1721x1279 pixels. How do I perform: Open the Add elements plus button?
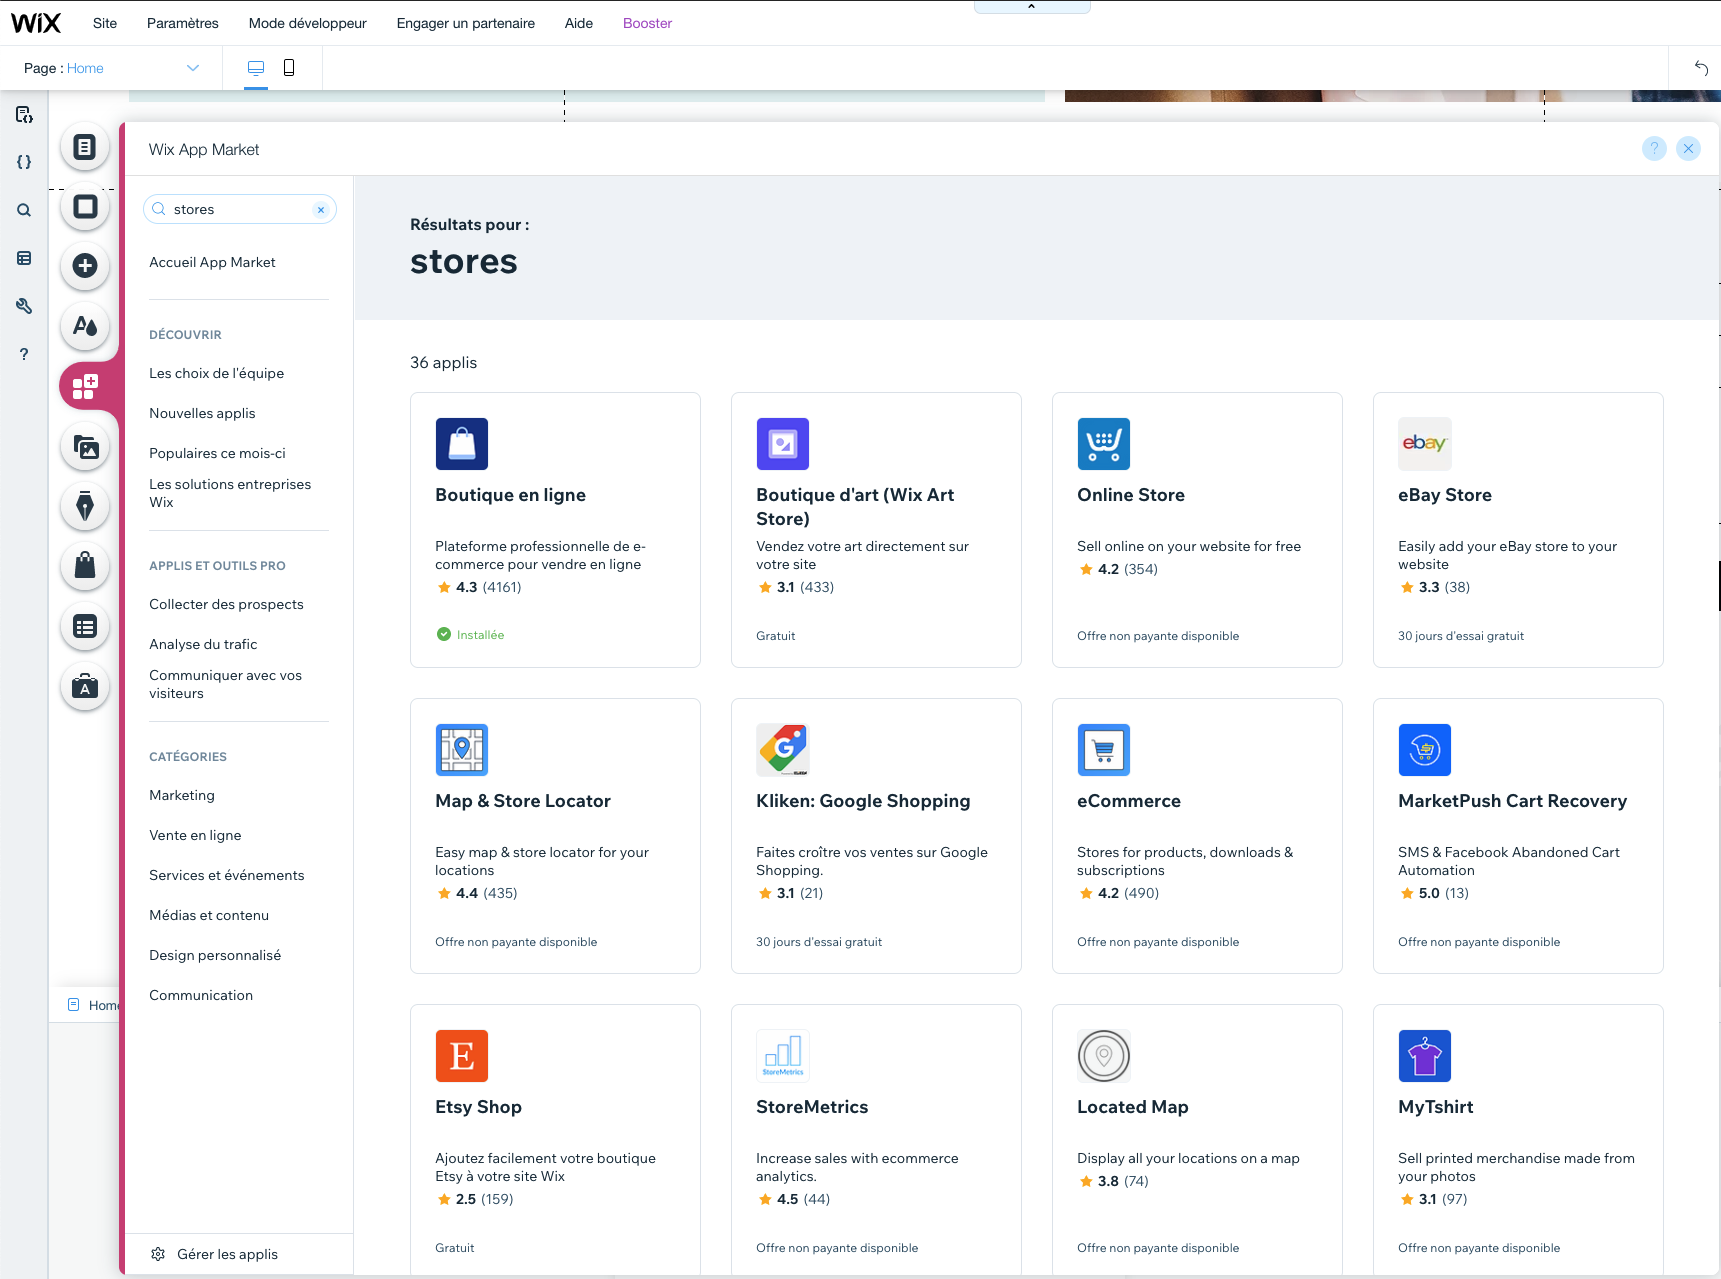point(85,265)
